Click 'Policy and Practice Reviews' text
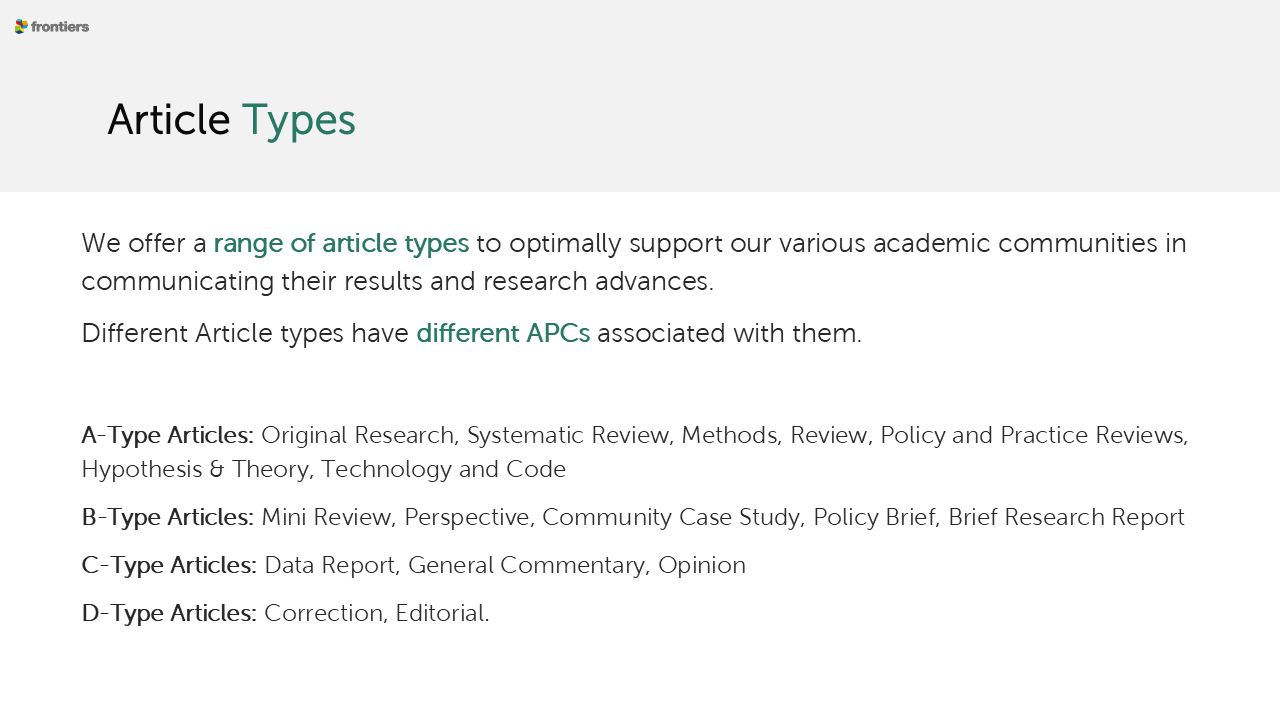The height and width of the screenshot is (720, 1280). coord(1032,435)
